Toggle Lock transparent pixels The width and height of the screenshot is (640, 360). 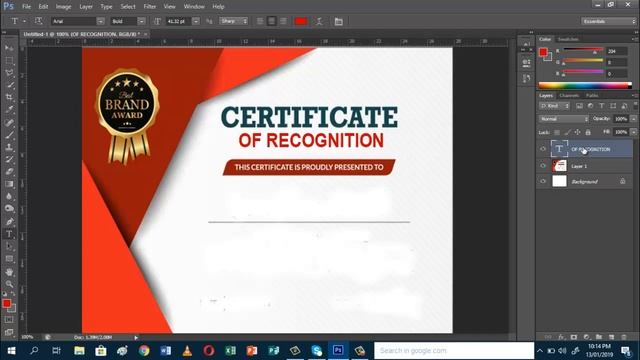pyautogui.click(x=557, y=132)
